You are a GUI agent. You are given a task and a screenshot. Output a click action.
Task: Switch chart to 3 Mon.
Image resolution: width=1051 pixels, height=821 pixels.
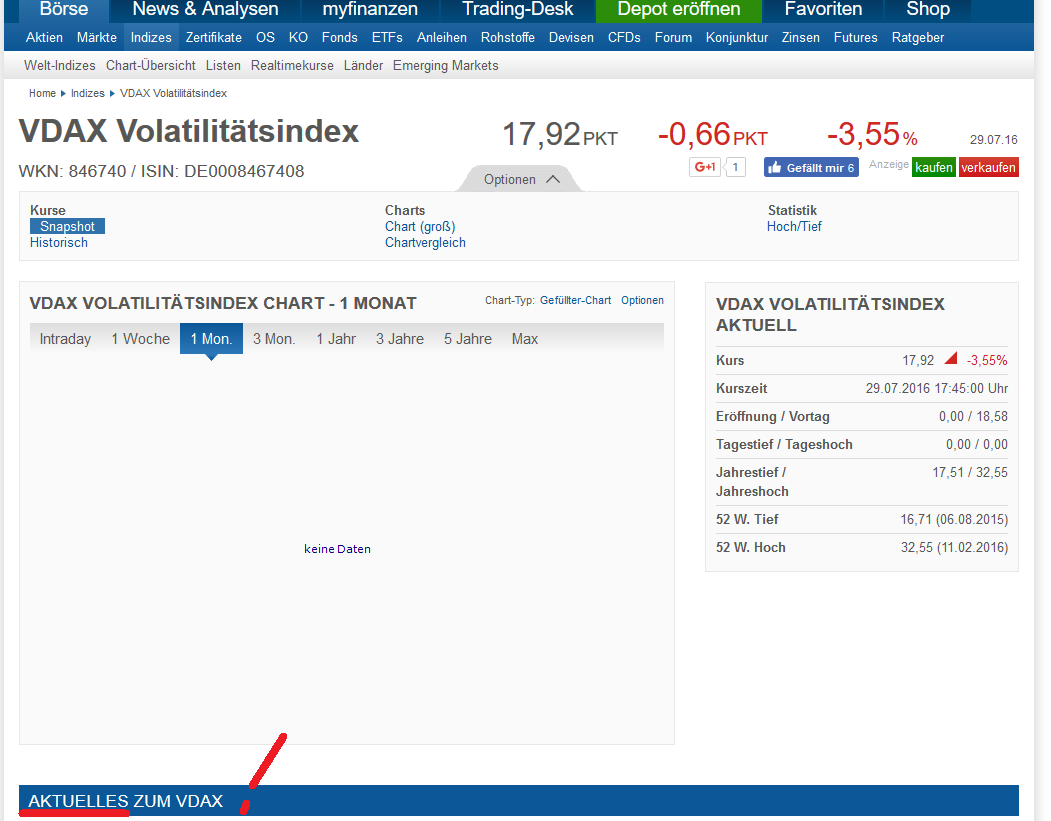pyautogui.click(x=274, y=339)
